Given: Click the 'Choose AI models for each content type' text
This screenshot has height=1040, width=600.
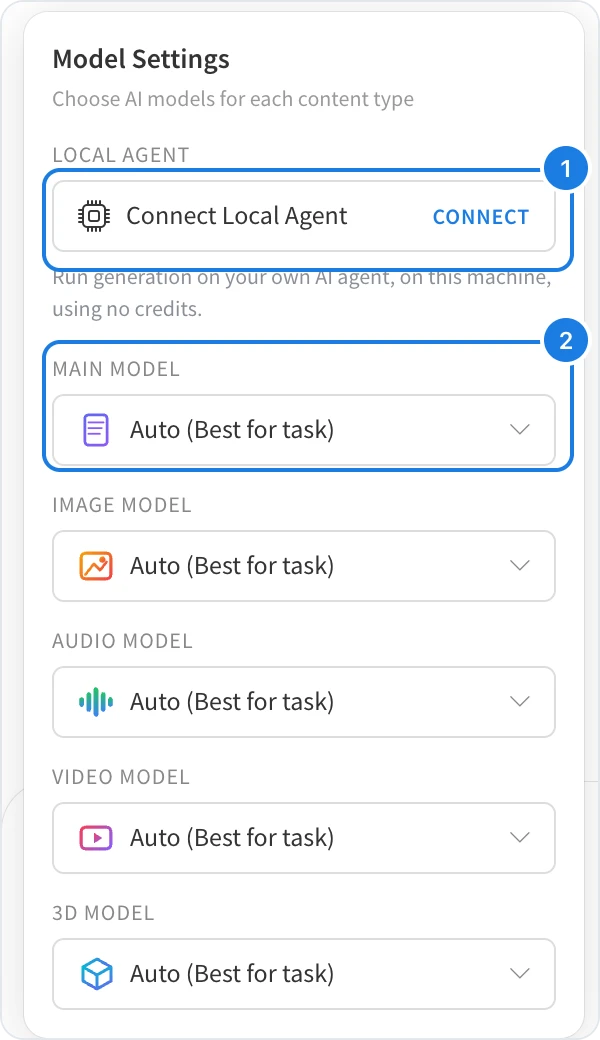Looking at the screenshot, I should click(x=233, y=99).
